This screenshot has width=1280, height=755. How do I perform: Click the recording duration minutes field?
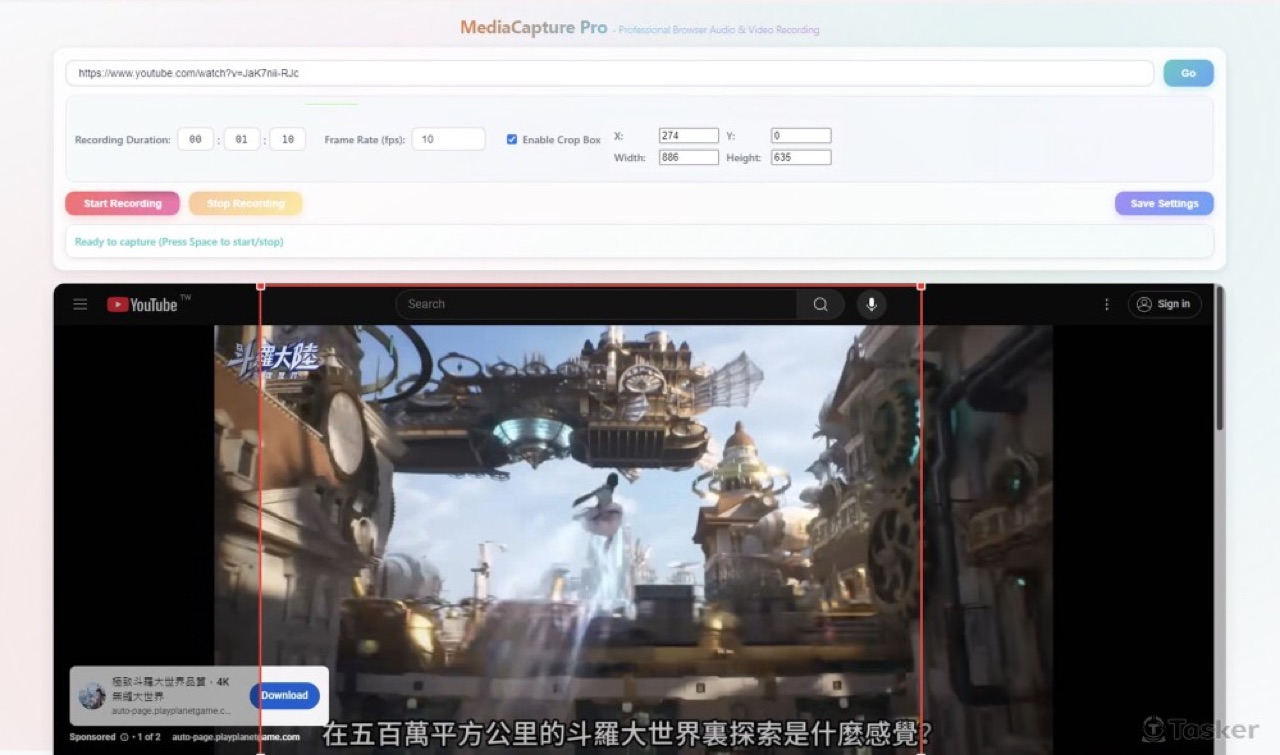point(241,139)
